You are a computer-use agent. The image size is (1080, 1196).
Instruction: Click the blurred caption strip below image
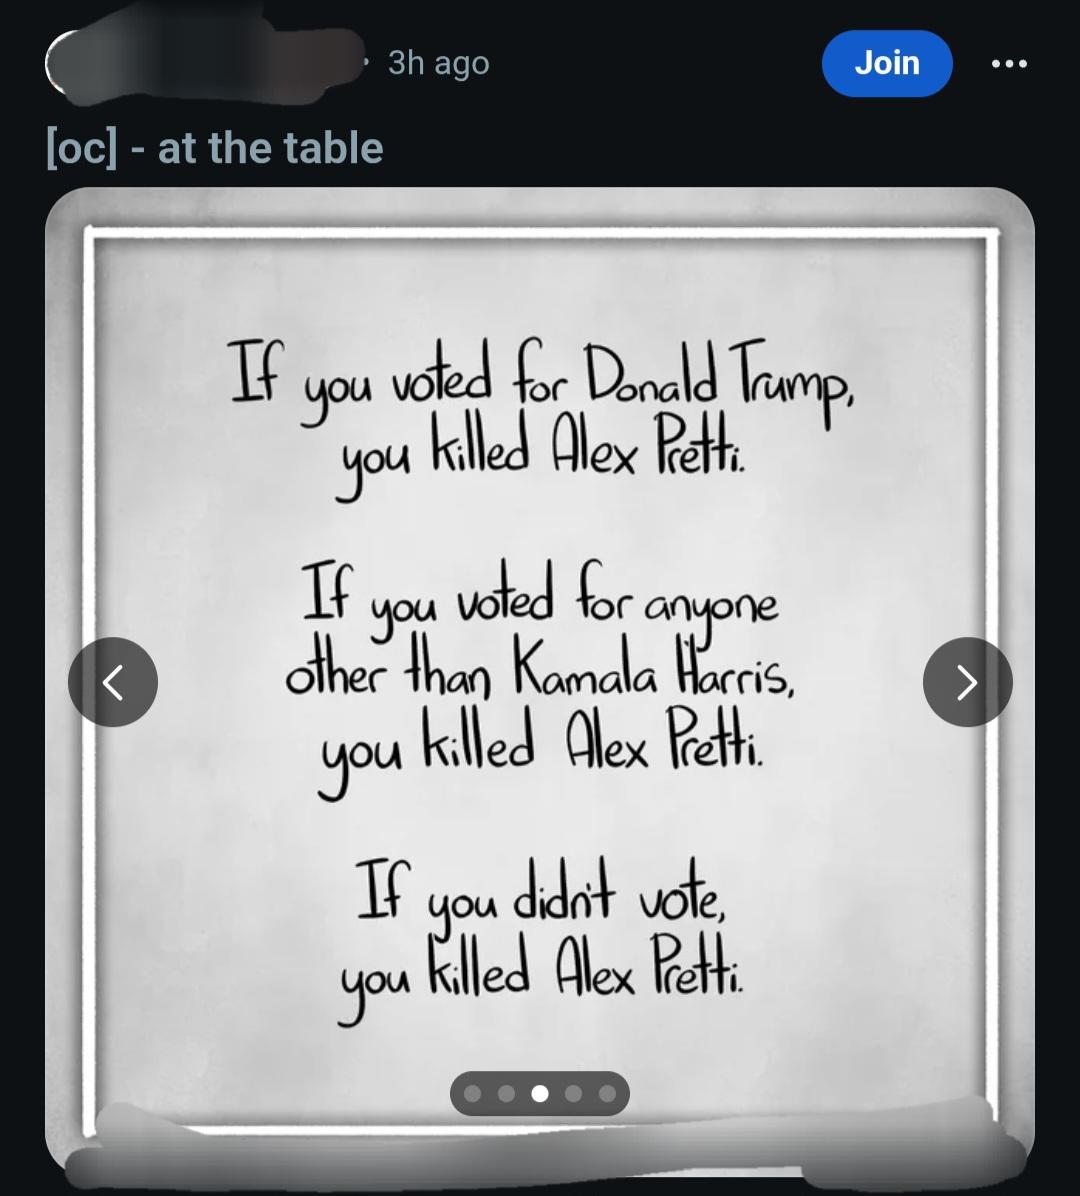tap(540, 1148)
